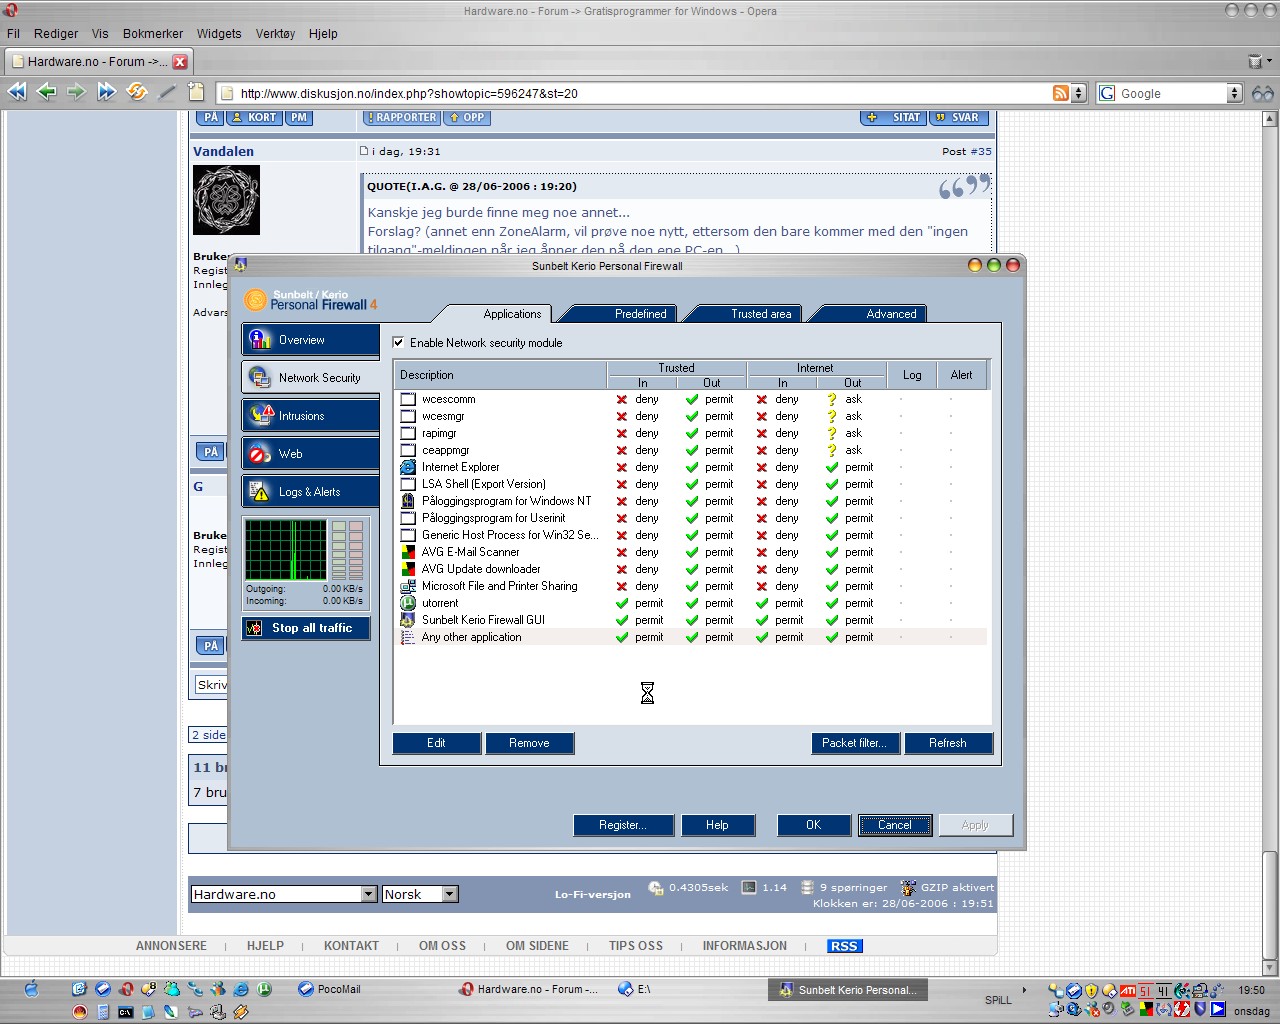Close the Hardware.no Forum tab
The height and width of the screenshot is (1024, 1280).
click(x=180, y=62)
